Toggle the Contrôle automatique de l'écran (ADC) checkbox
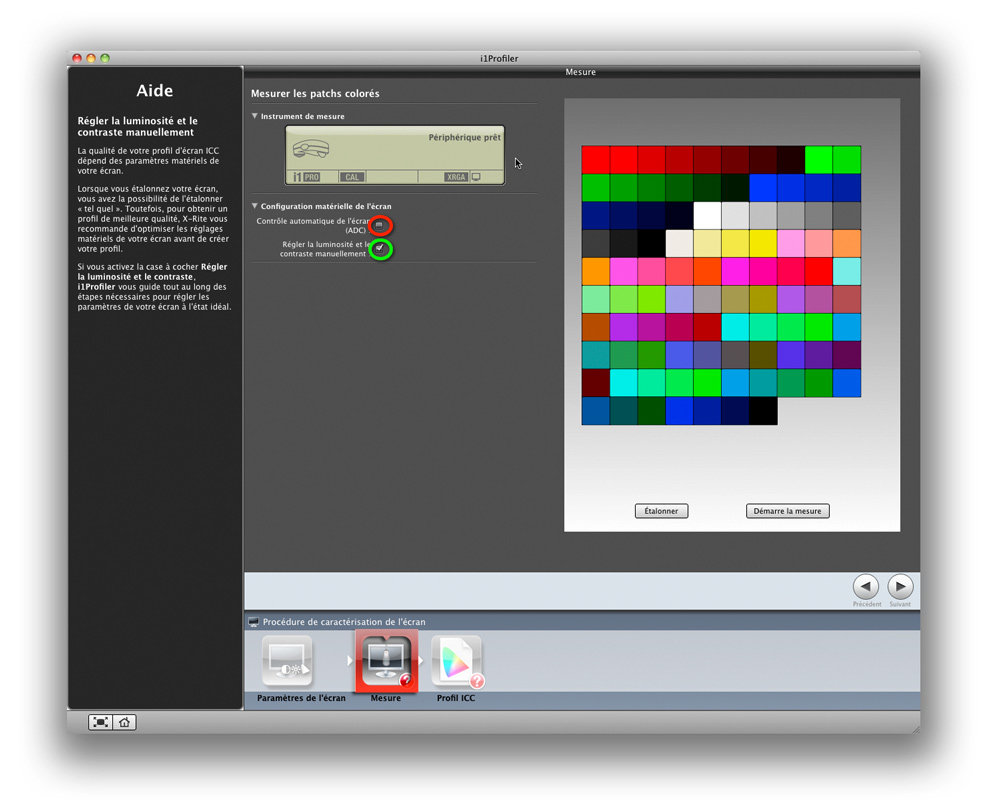1000x808 pixels. pyautogui.click(x=379, y=225)
